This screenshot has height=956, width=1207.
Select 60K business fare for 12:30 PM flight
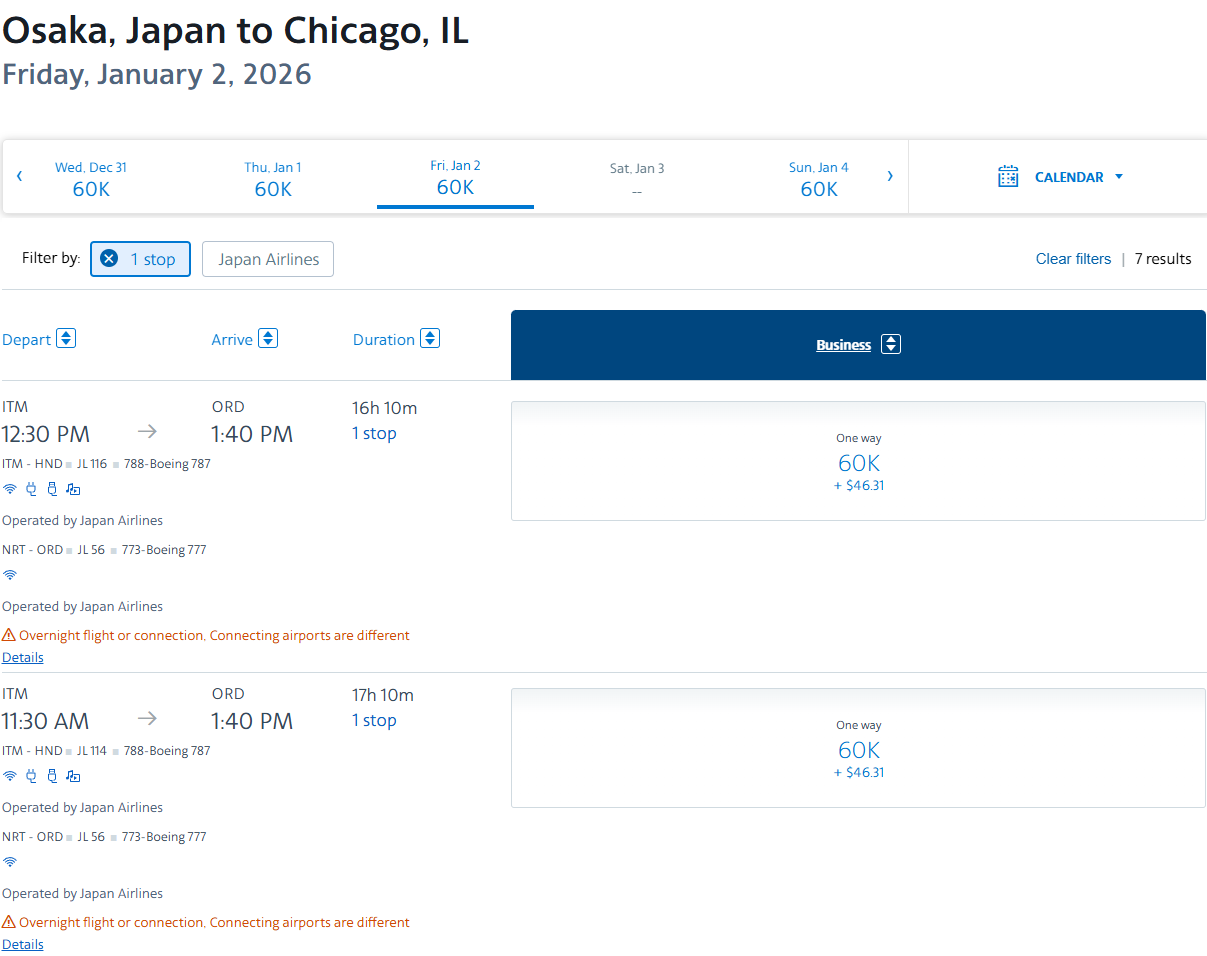tap(858, 461)
